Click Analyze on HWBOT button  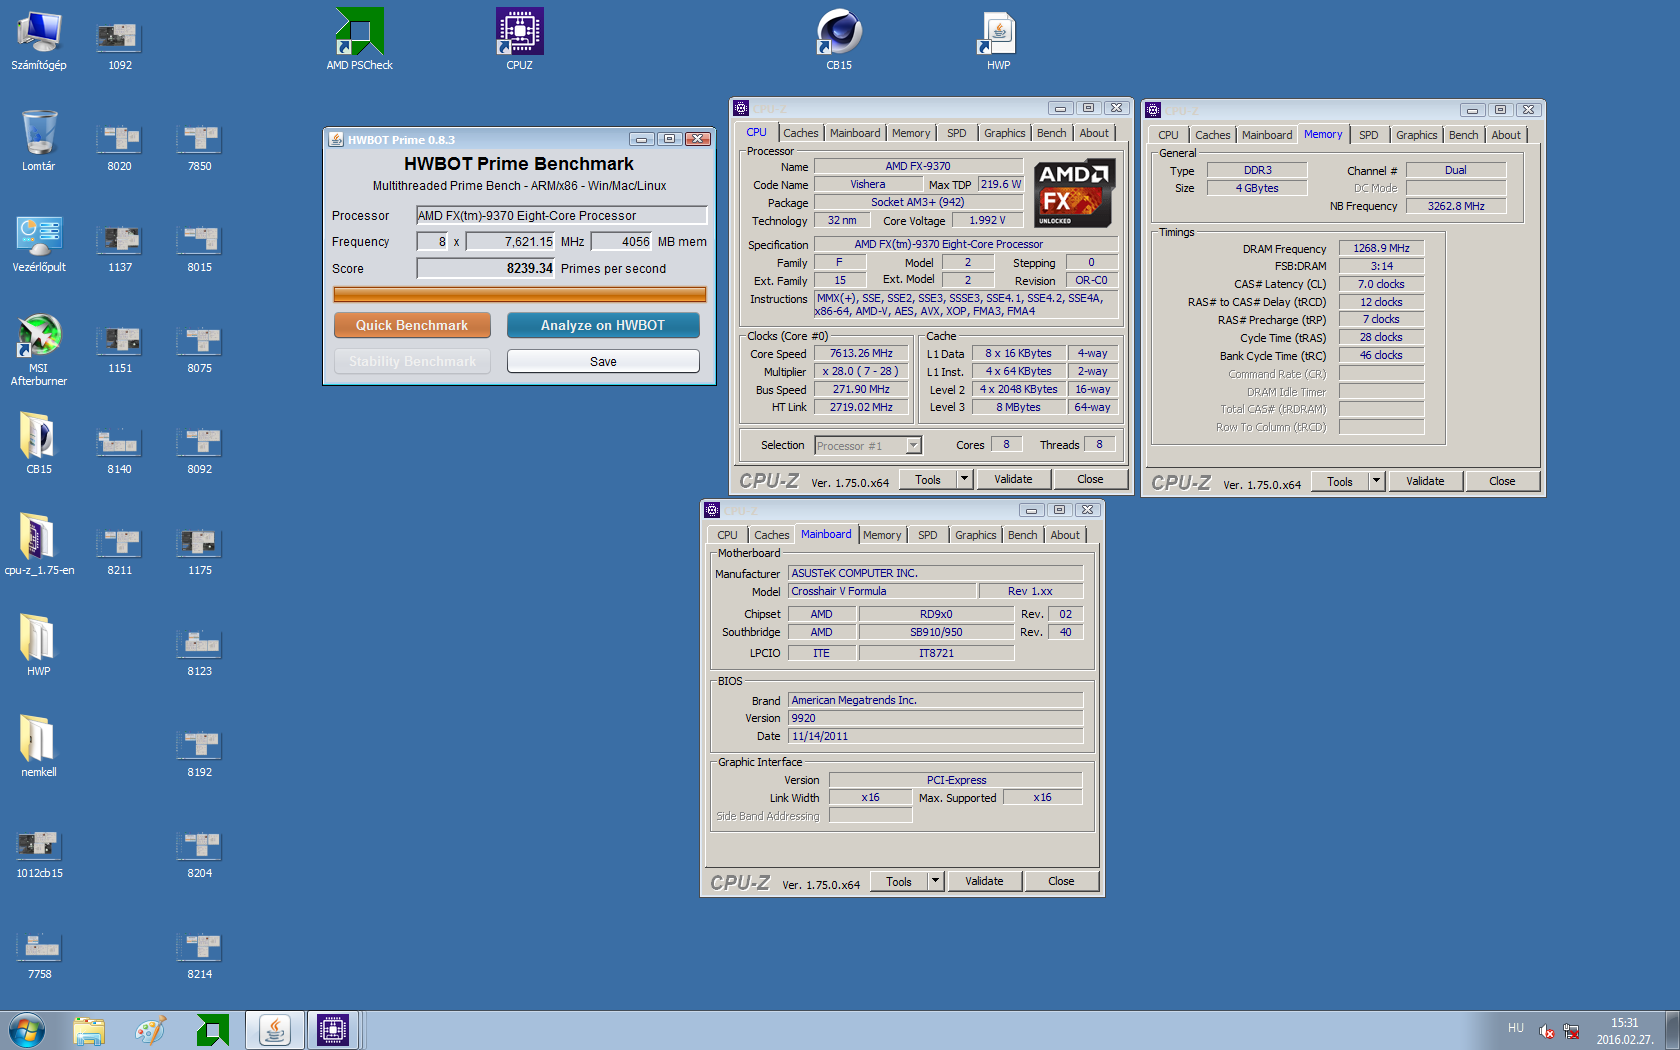[603, 325]
